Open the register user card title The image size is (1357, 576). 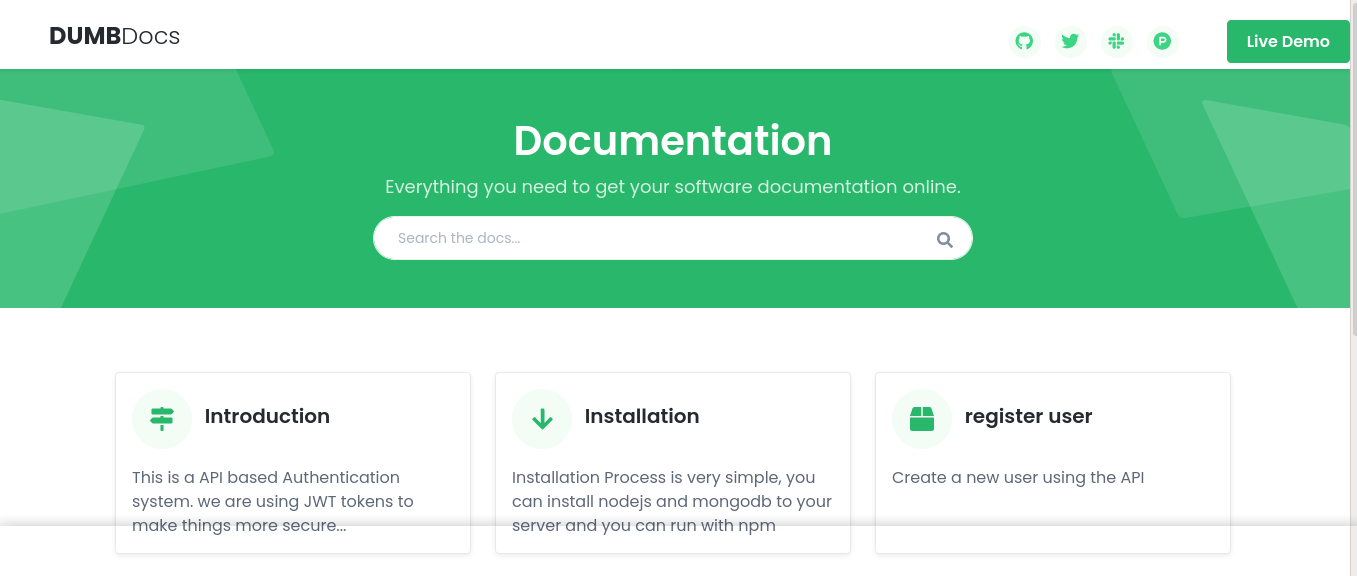coord(1028,416)
